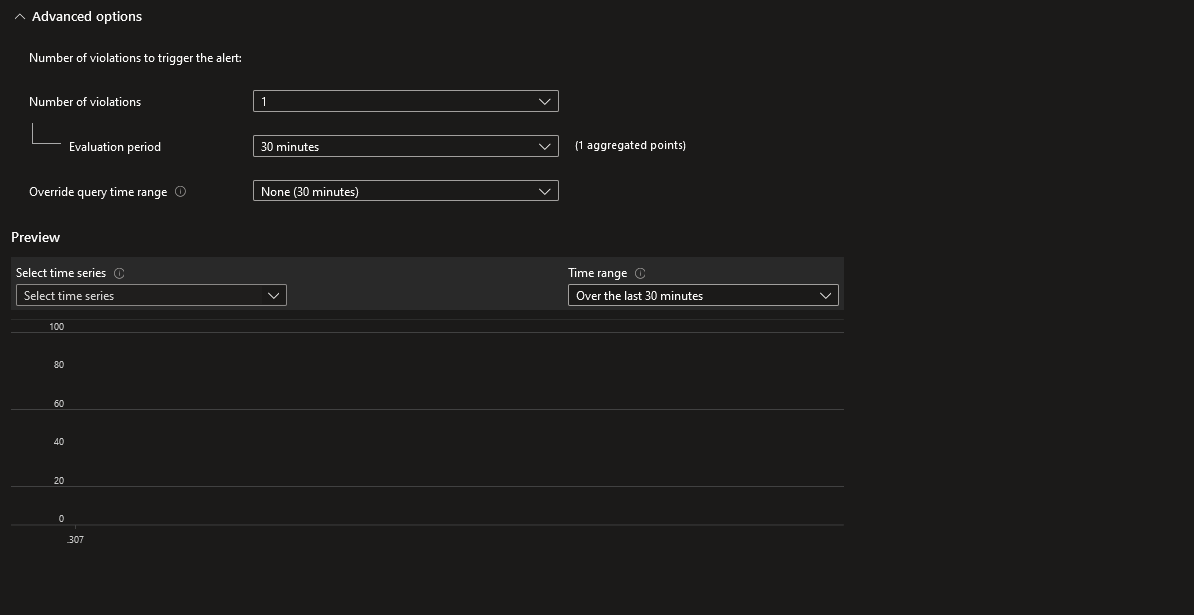
Task: Click the 60 axis label on chart
Action: coord(59,403)
